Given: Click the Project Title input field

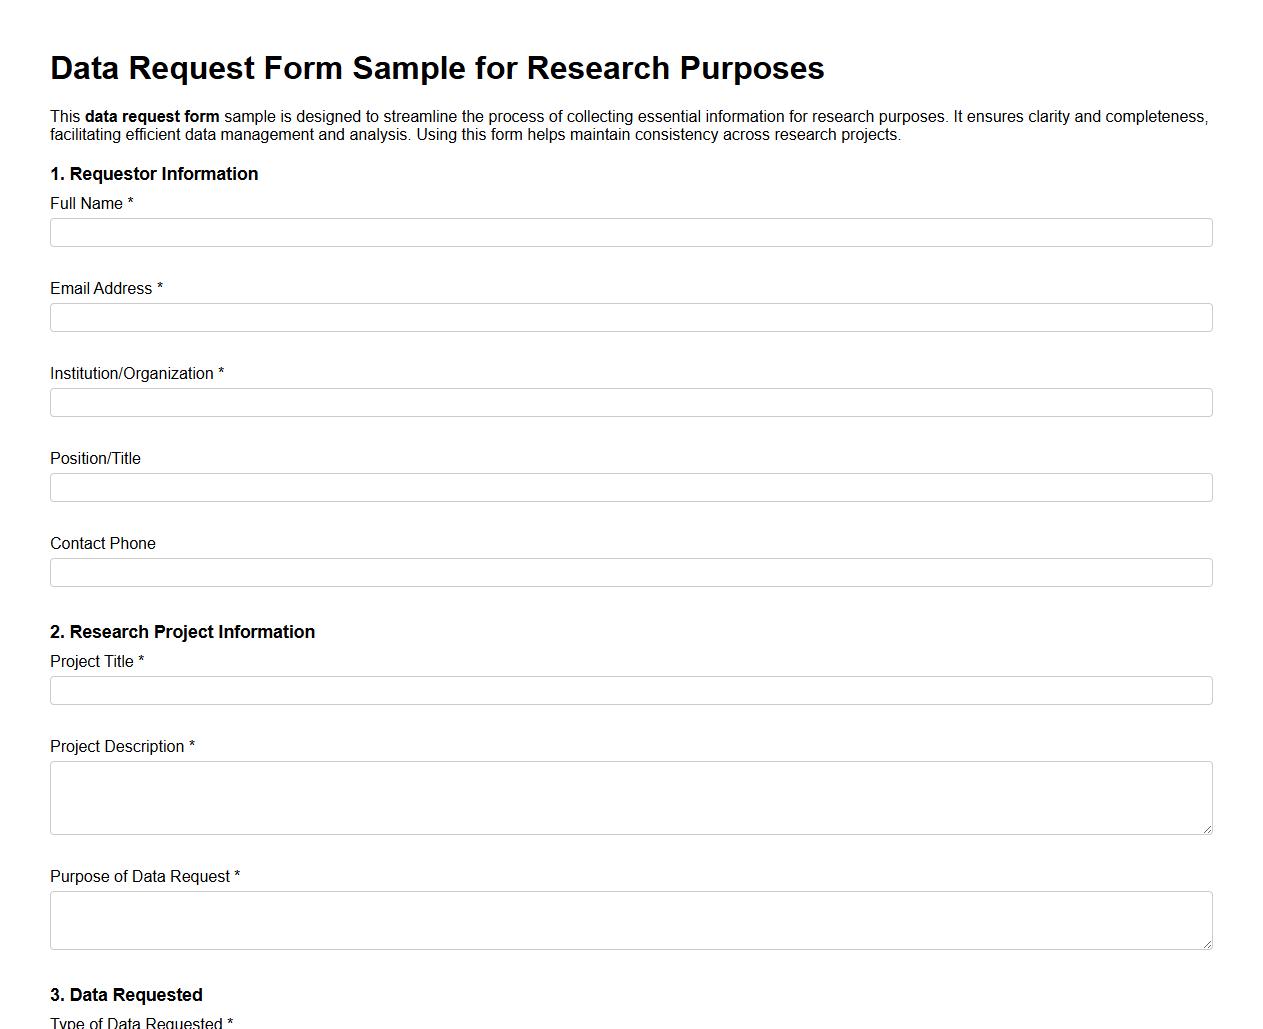Looking at the screenshot, I should point(630,690).
